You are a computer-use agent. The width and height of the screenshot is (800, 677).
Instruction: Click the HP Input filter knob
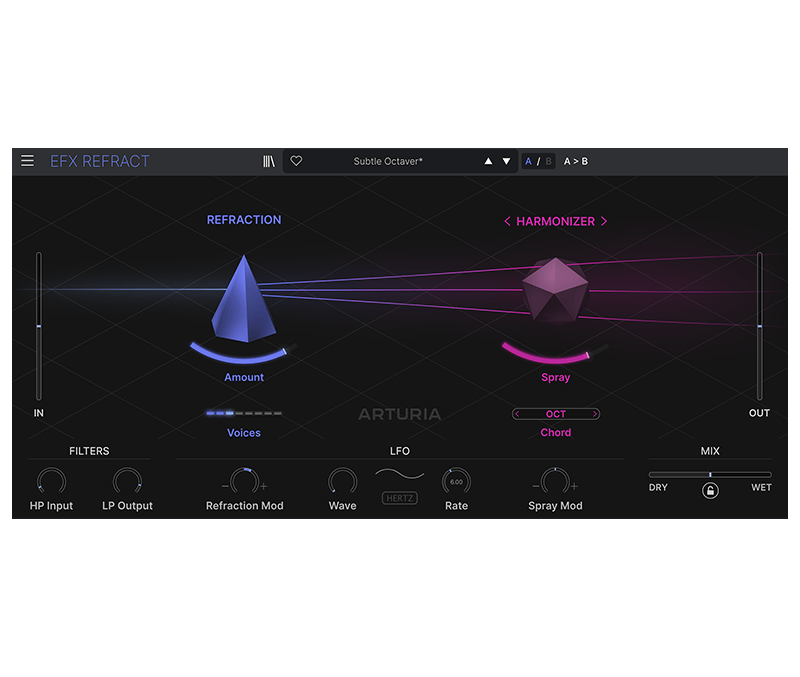coord(51,482)
